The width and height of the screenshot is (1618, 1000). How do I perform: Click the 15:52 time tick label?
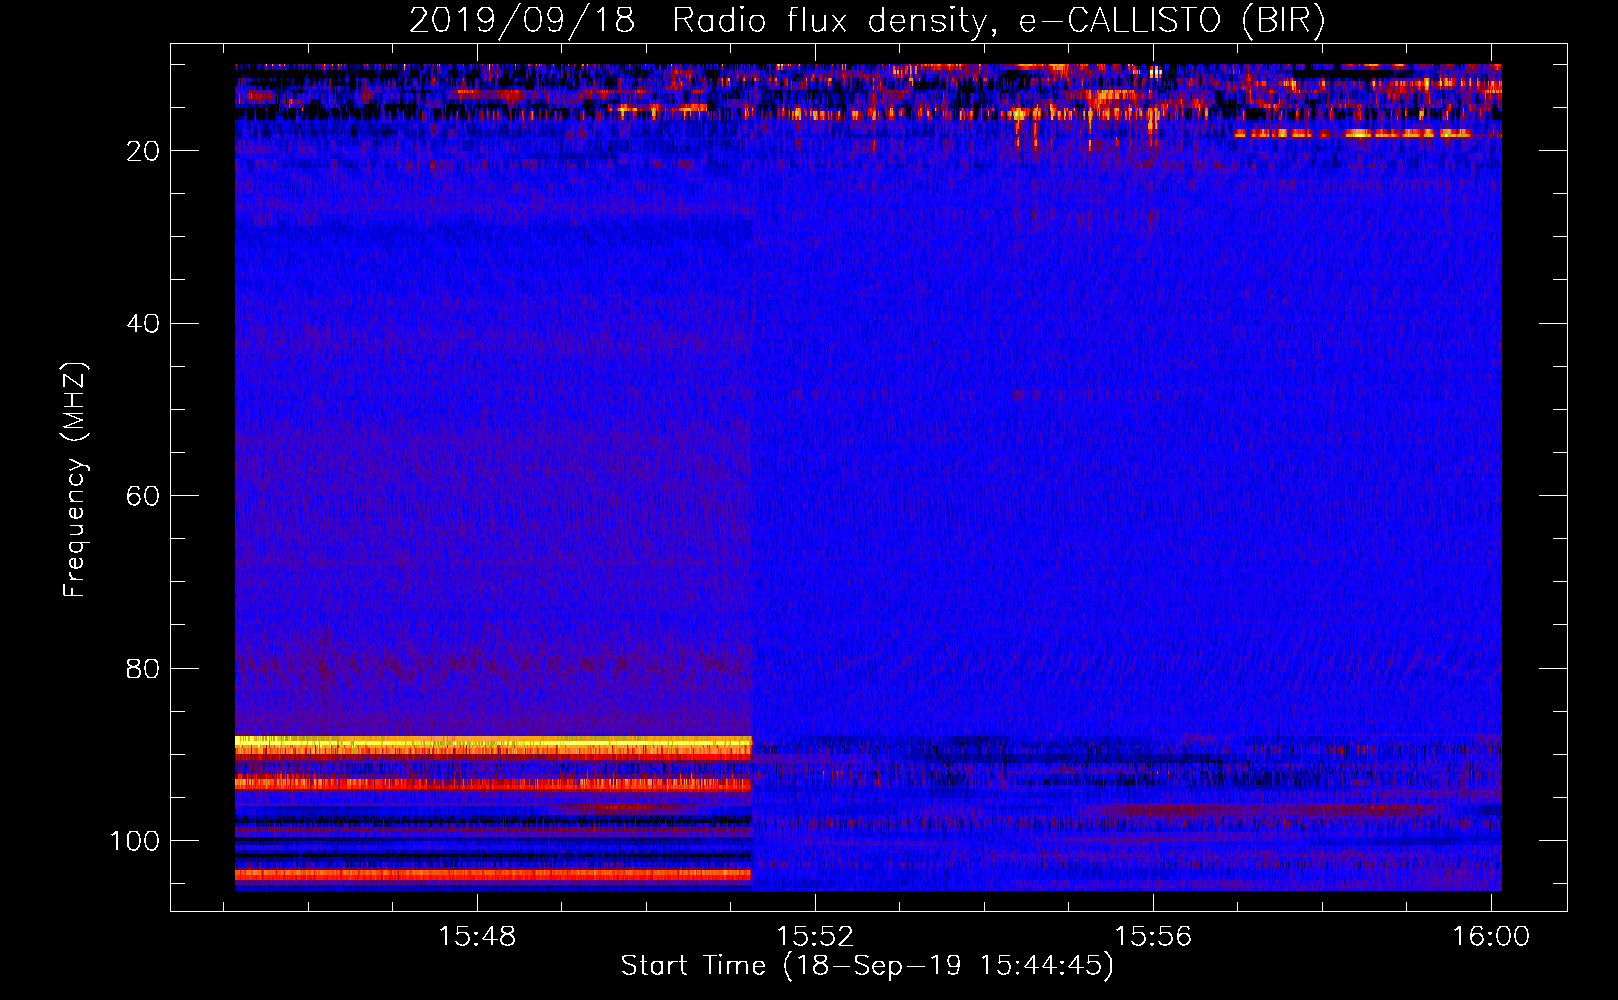tap(815, 936)
